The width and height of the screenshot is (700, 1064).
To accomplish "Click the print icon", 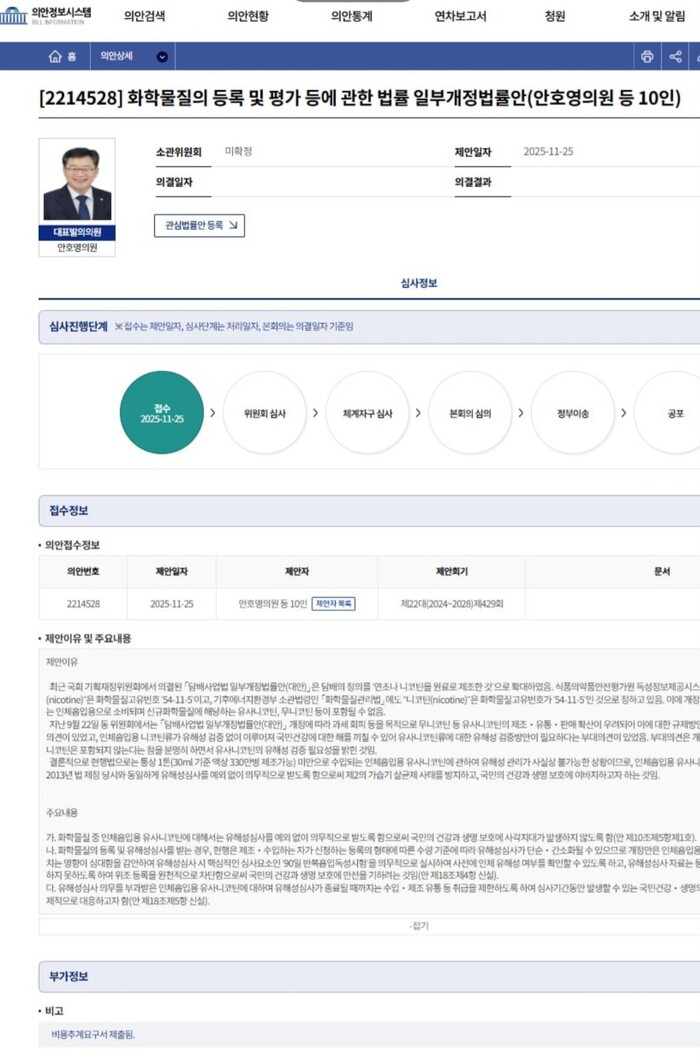I will tap(647, 57).
